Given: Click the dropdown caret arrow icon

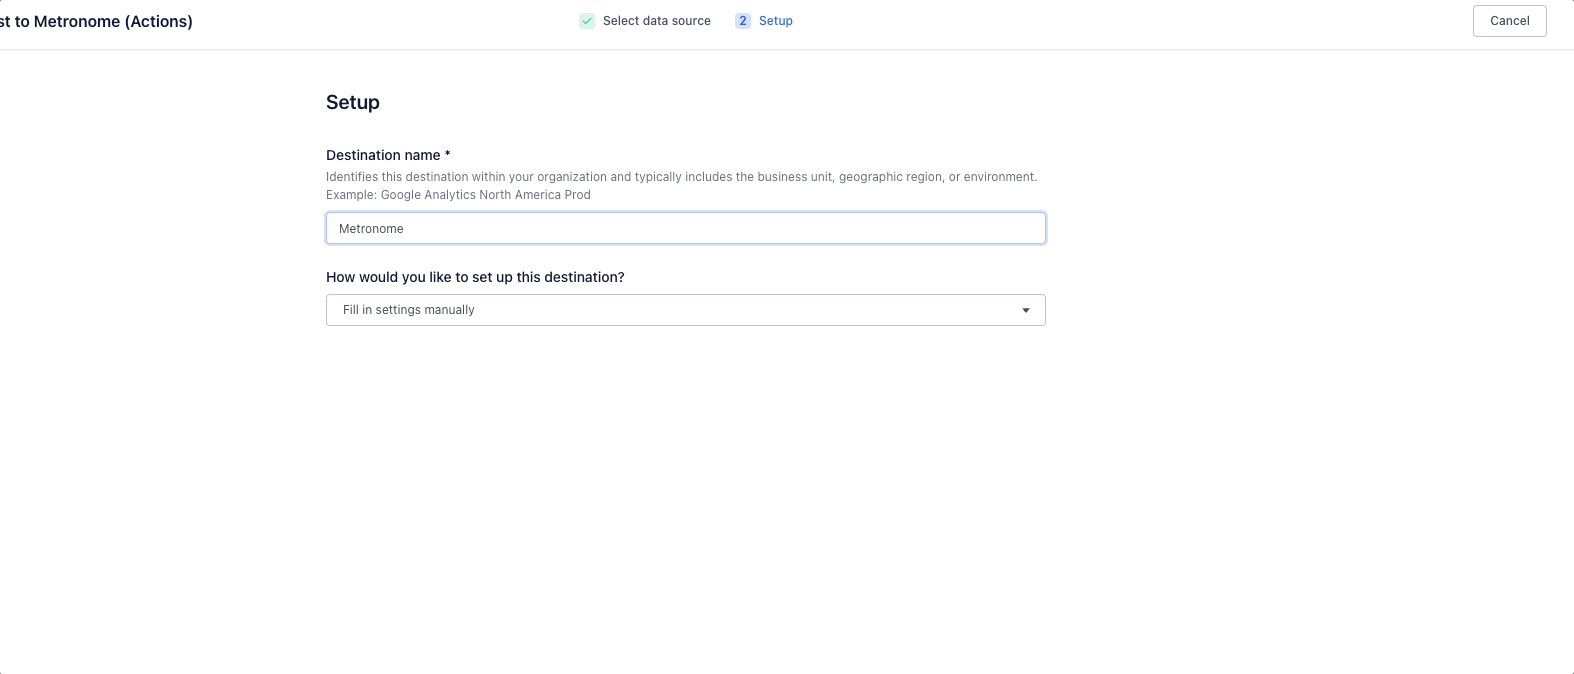Looking at the screenshot, I should pos(1025,310).
